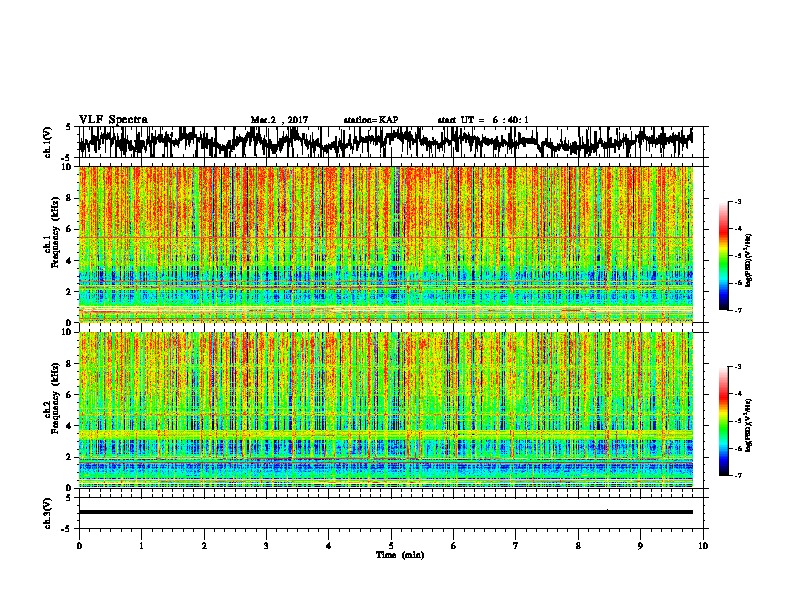Screen dimensions: 792x612
Task: Click the "ch.3(V)" axis label
Action: (48, 514)
